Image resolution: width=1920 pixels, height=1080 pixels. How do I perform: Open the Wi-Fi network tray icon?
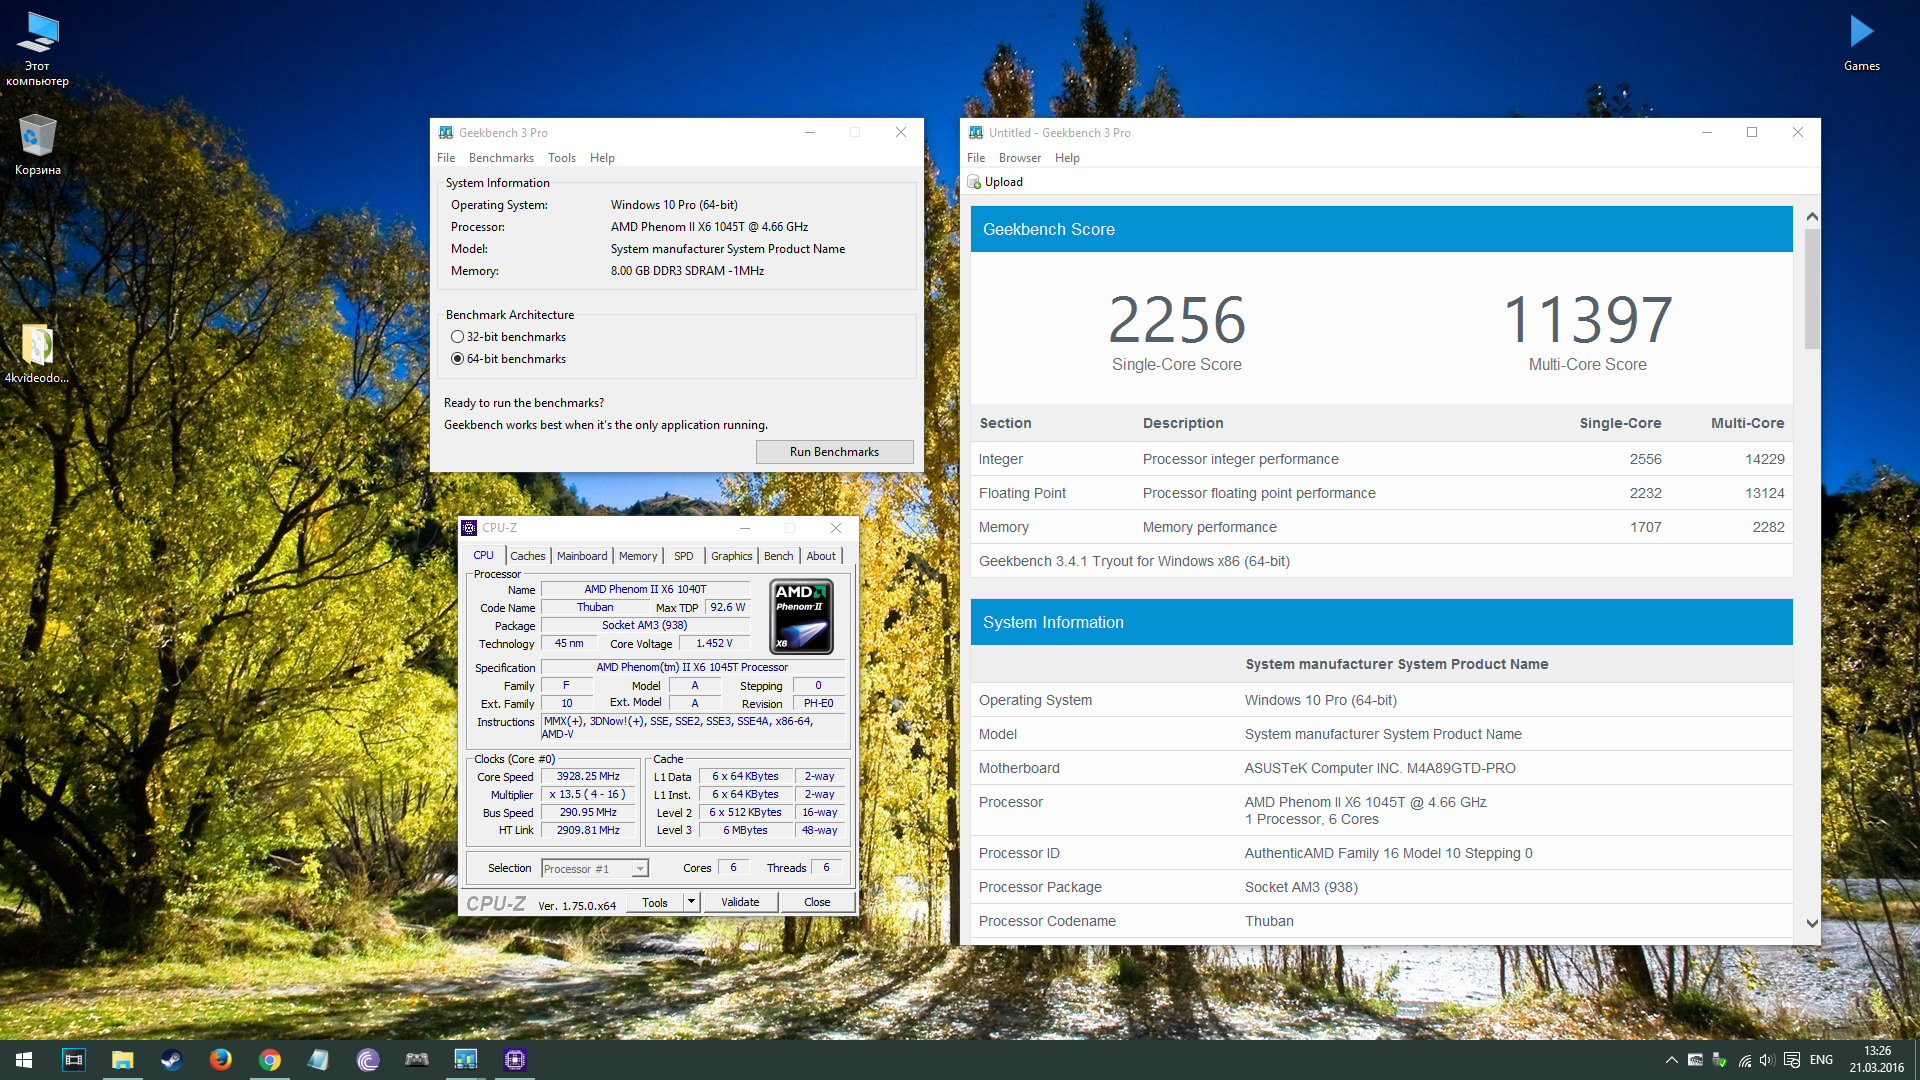pos(1744,1060)
